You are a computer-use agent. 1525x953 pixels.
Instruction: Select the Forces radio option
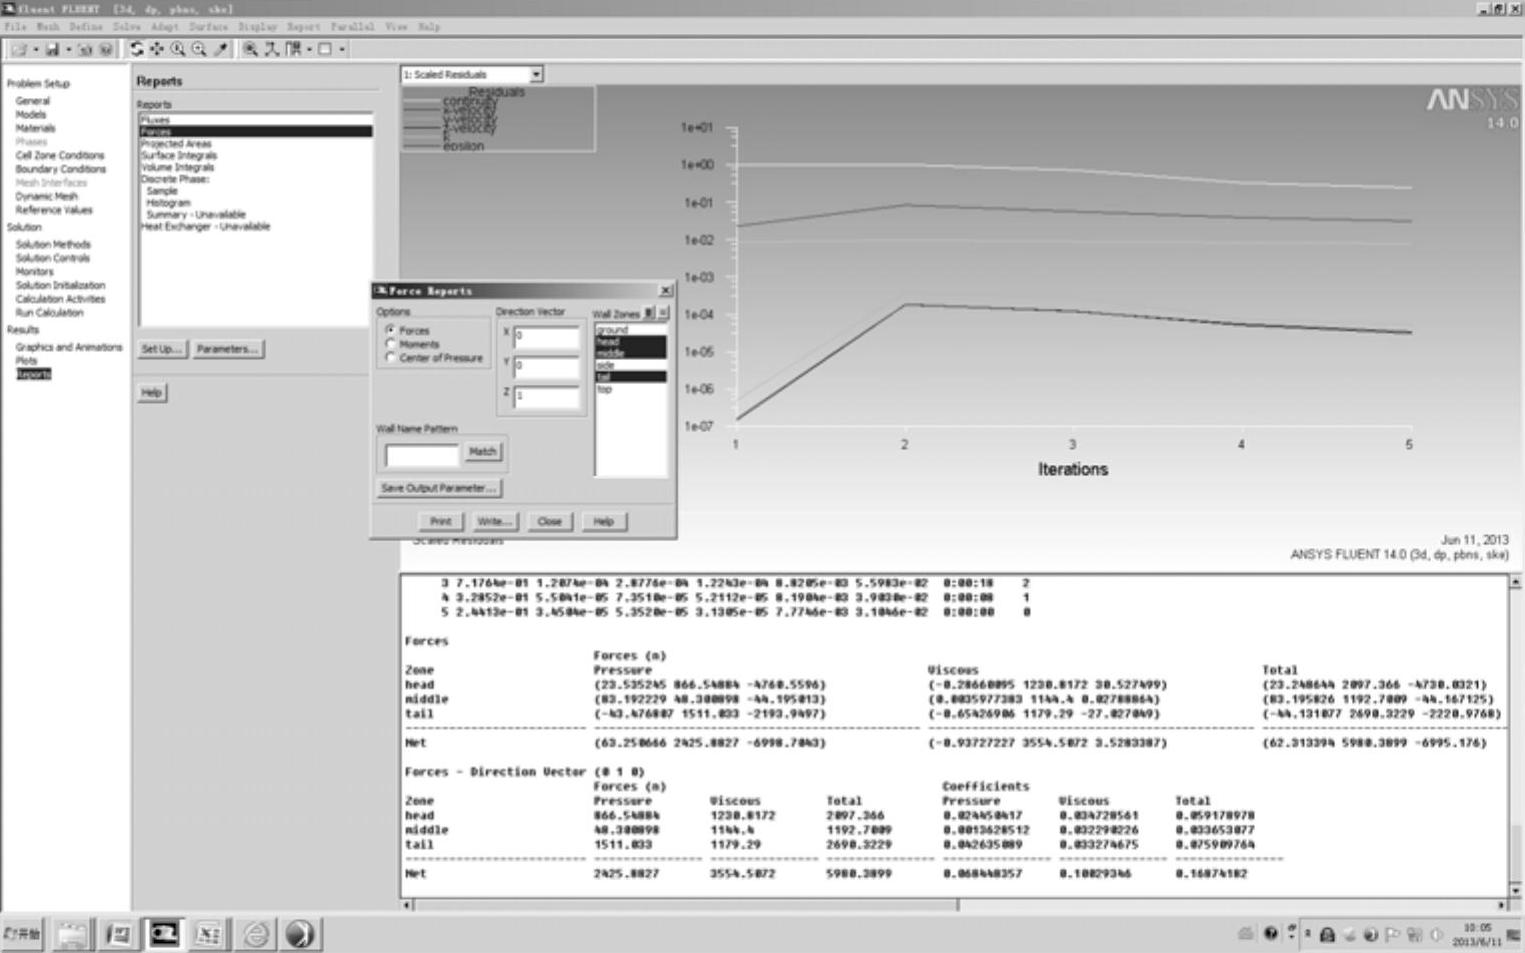click(x=390, y=330)
